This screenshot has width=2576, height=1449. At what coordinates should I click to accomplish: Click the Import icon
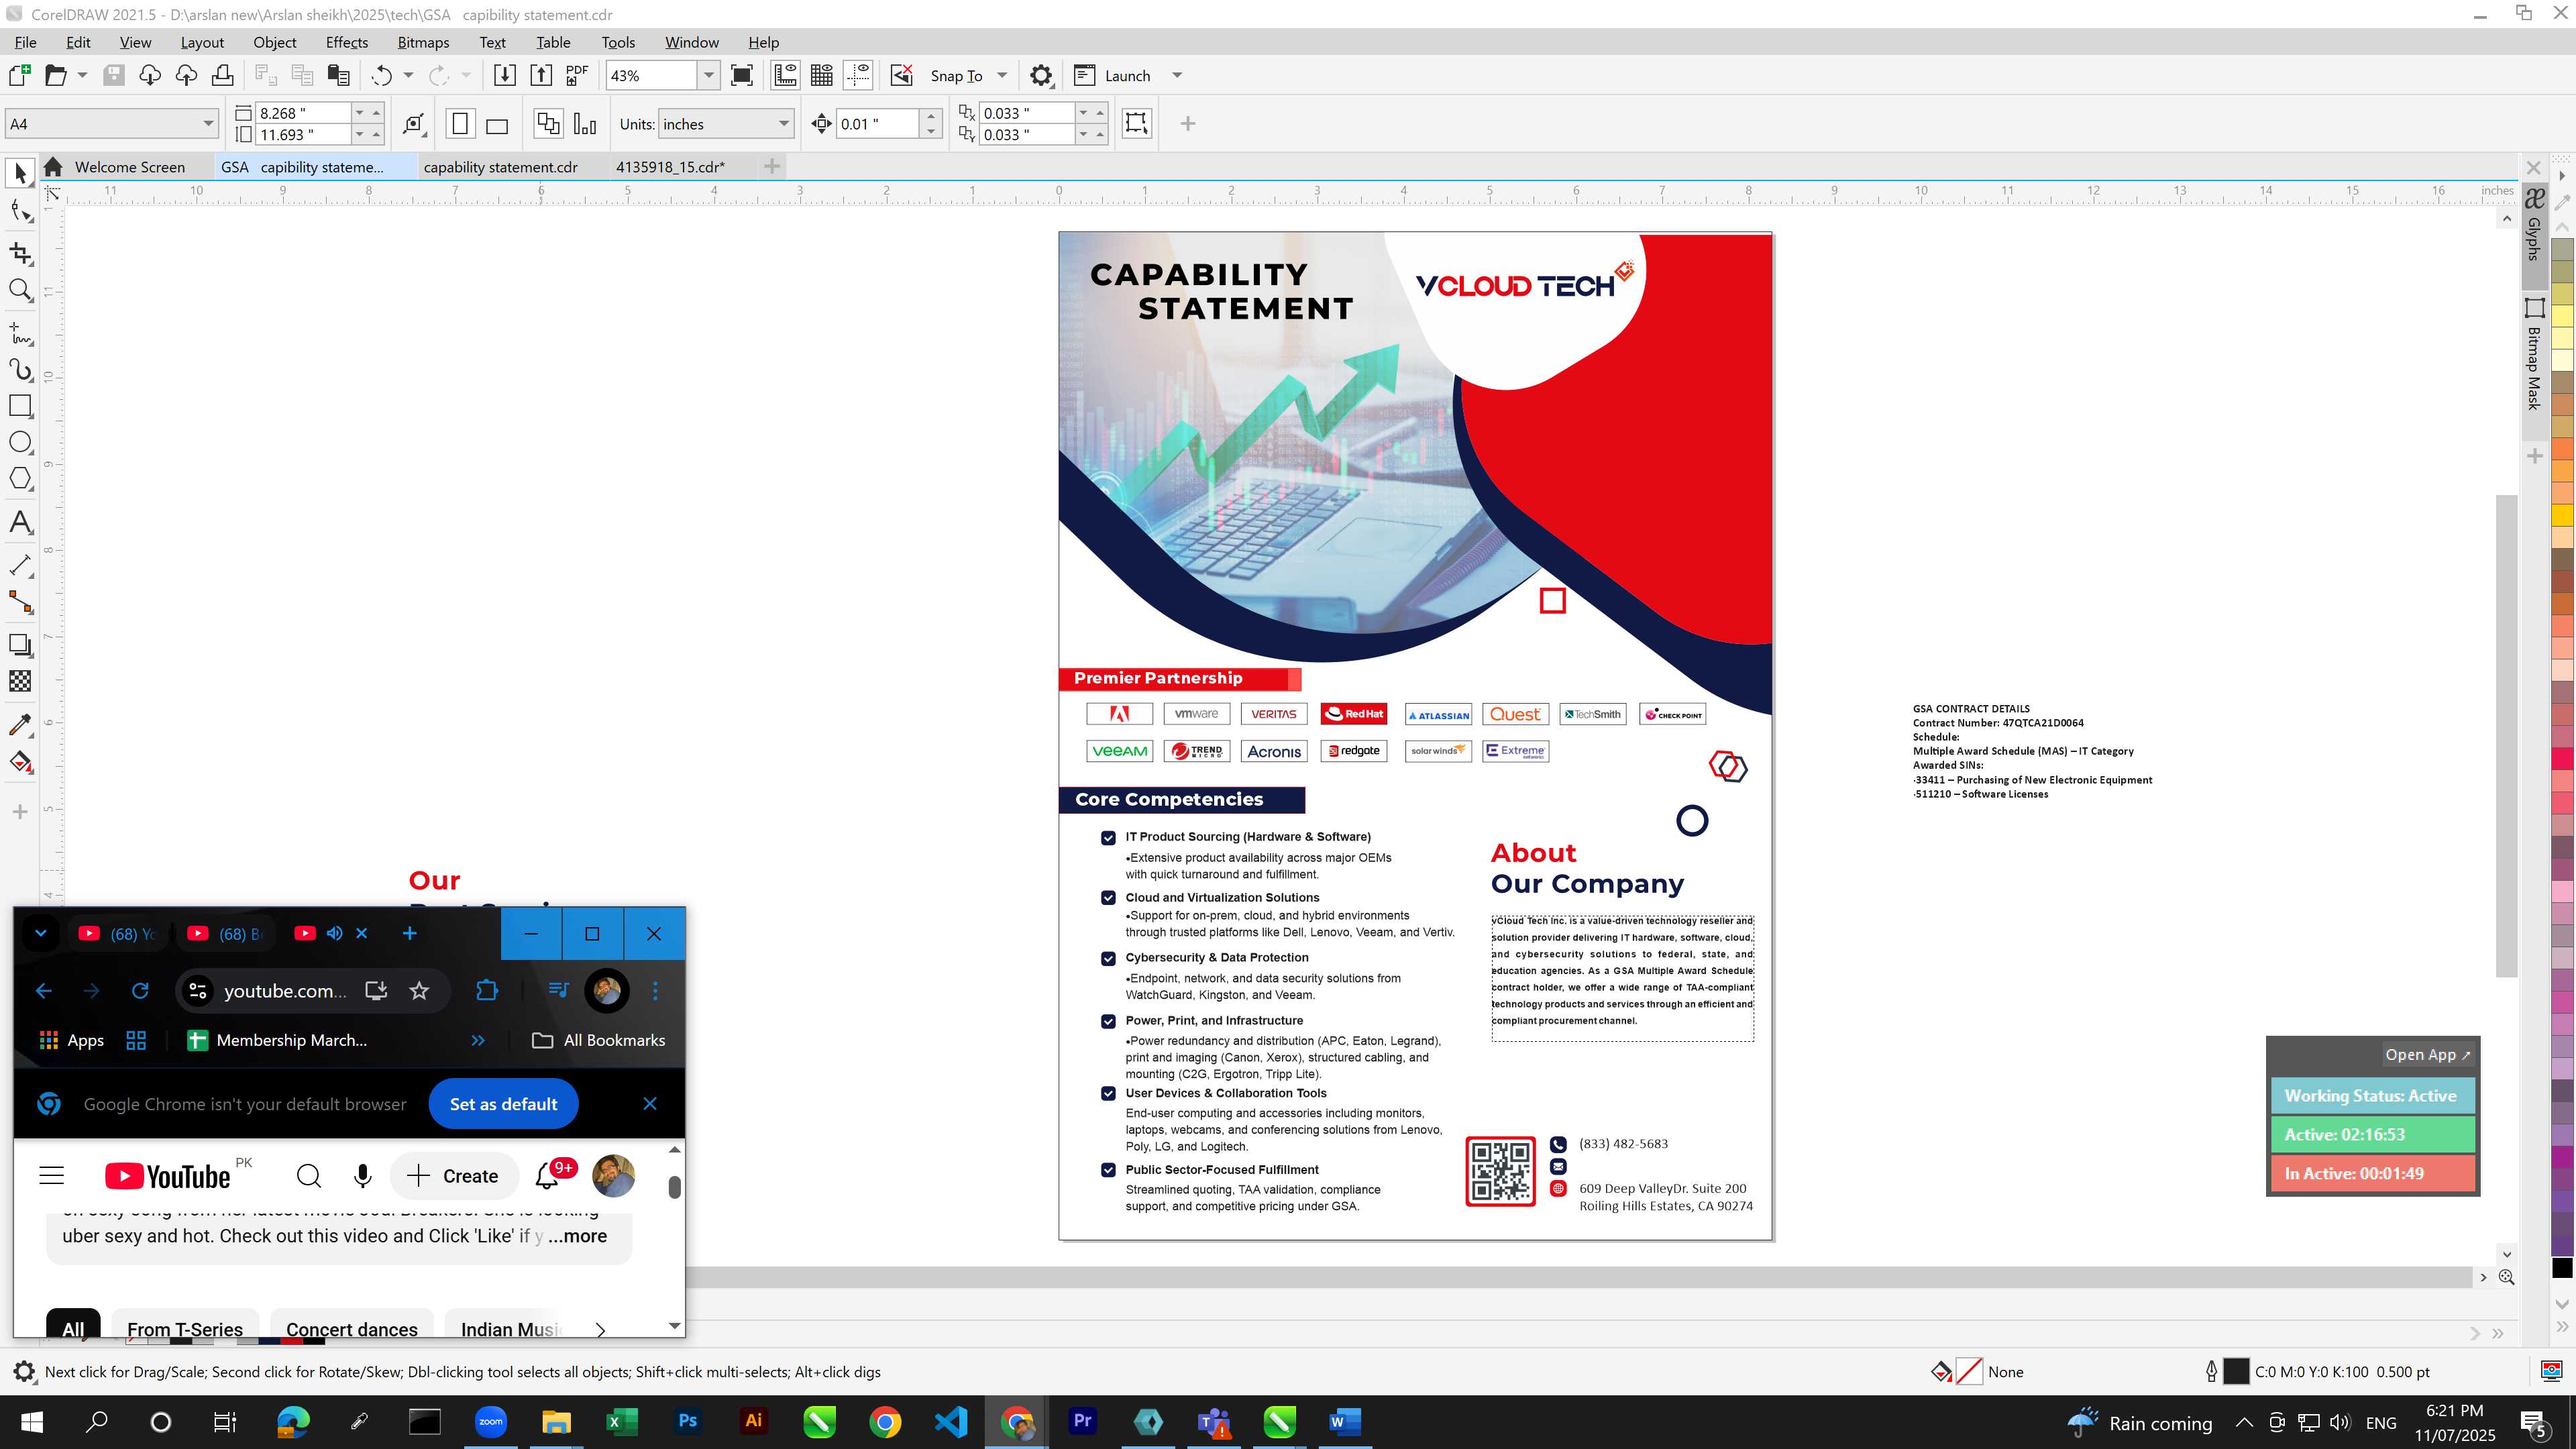coord(505,75)
